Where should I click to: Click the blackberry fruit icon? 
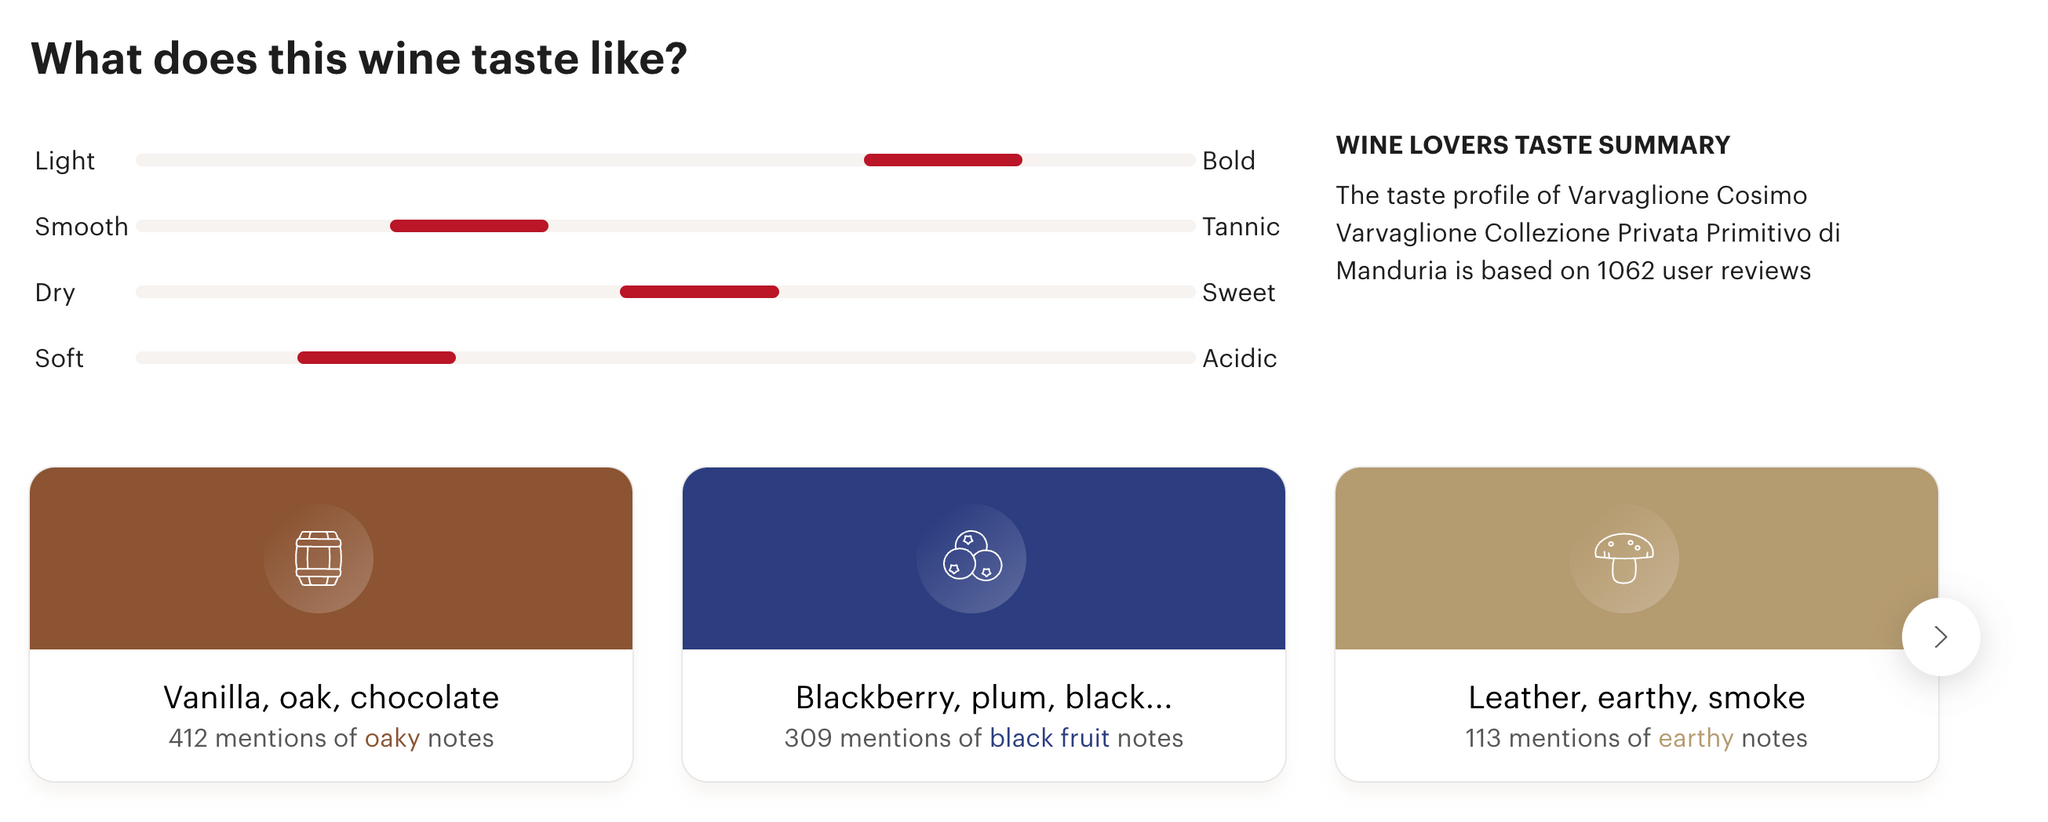pos(971,558)
